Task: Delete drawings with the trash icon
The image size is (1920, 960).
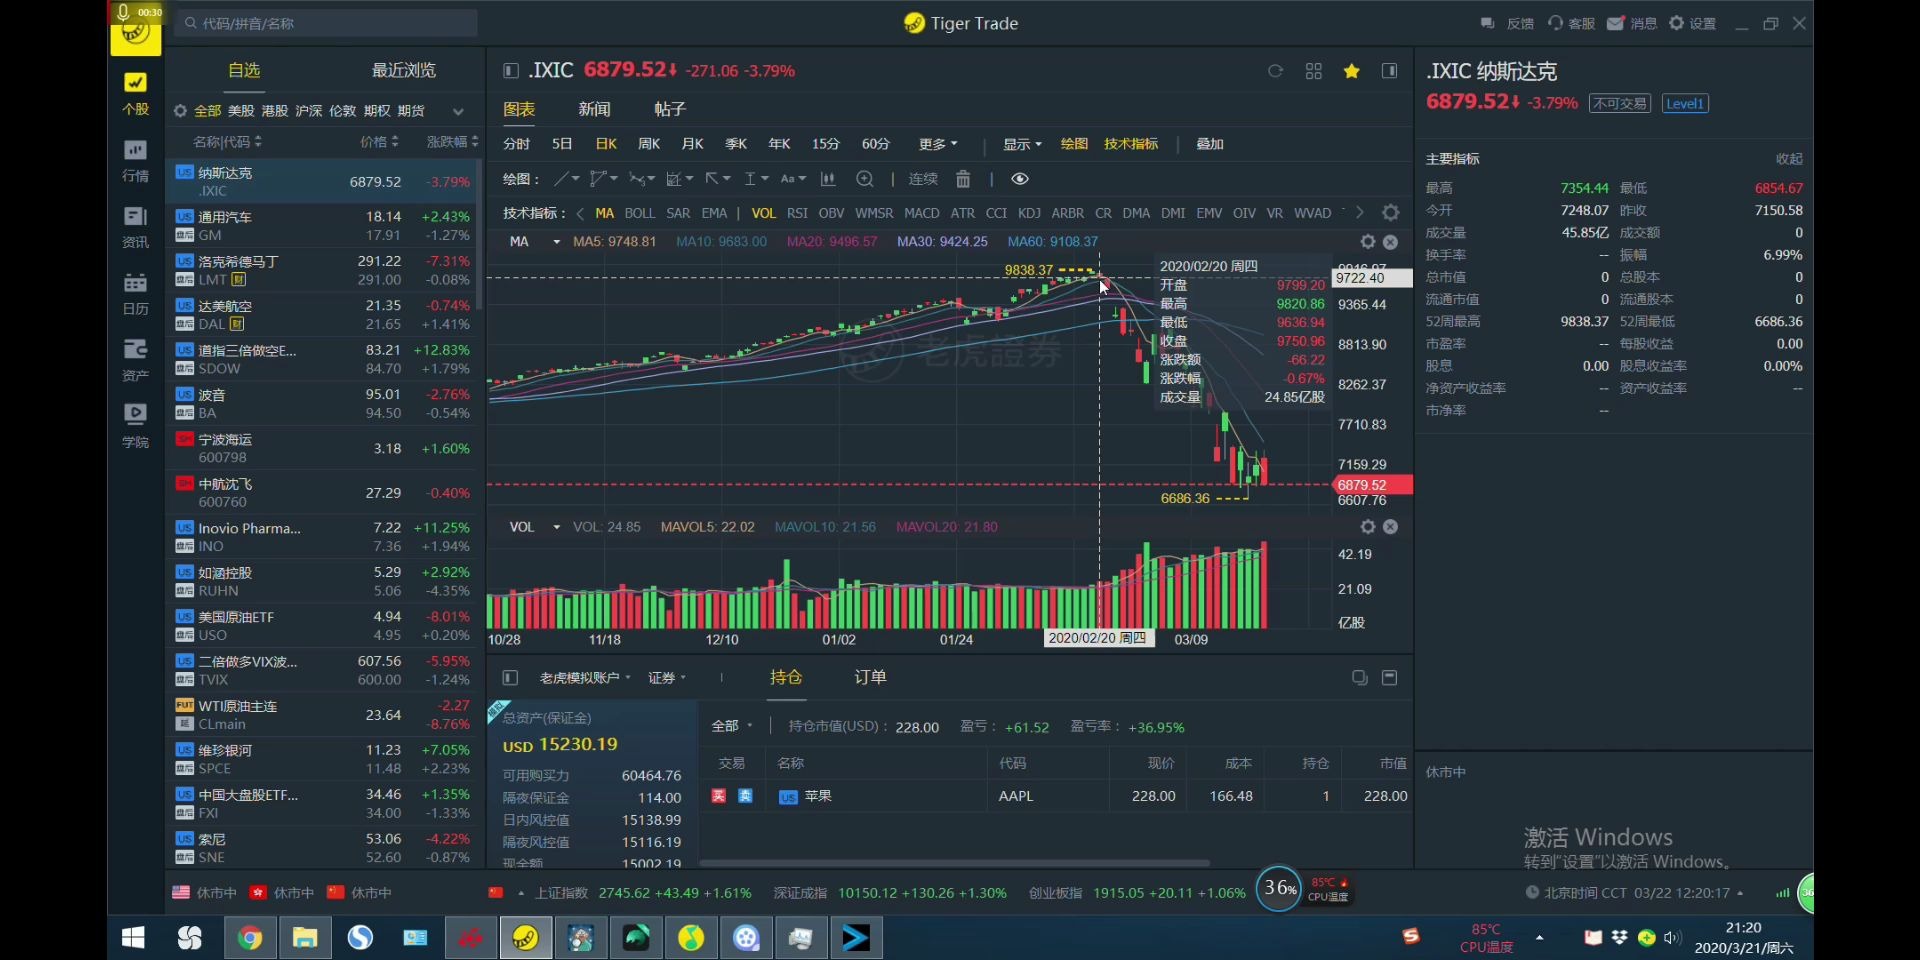Action: (963, 179)
